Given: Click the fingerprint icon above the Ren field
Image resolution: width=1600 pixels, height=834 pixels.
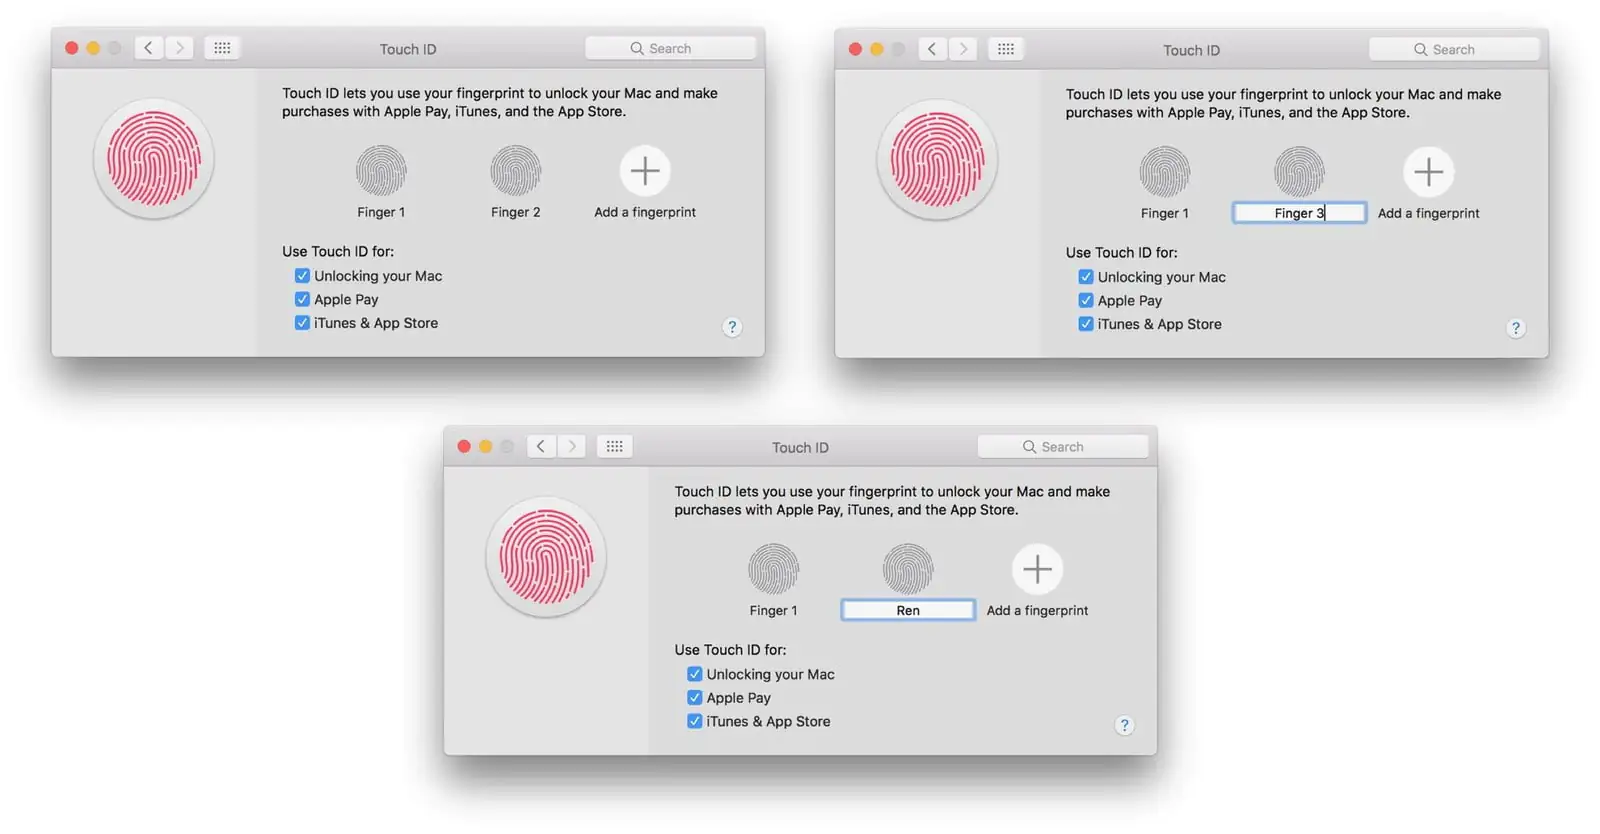Looking at the screenshot, I should [x=907, y=569].
